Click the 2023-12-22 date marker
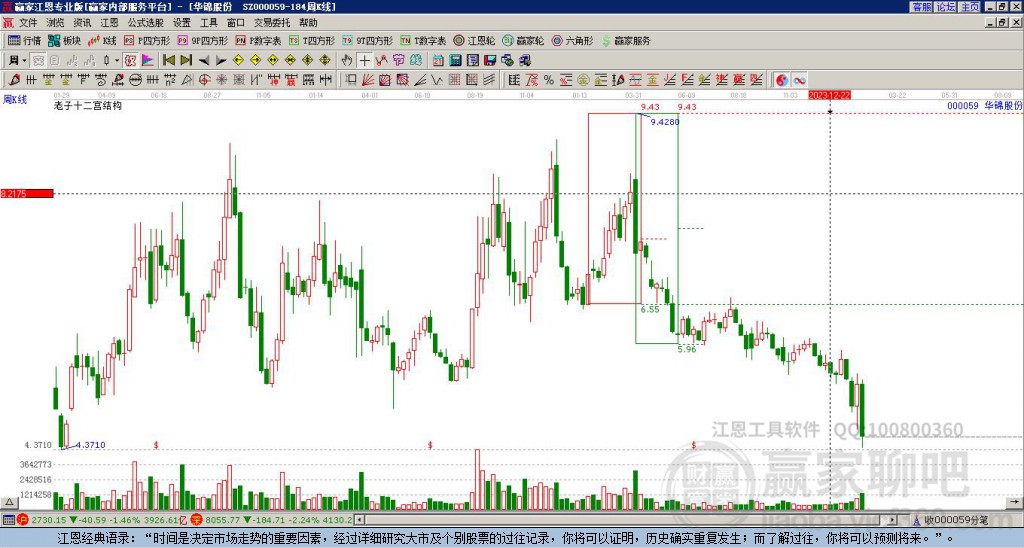The image size is (1024, 548). tap(829, 95)
